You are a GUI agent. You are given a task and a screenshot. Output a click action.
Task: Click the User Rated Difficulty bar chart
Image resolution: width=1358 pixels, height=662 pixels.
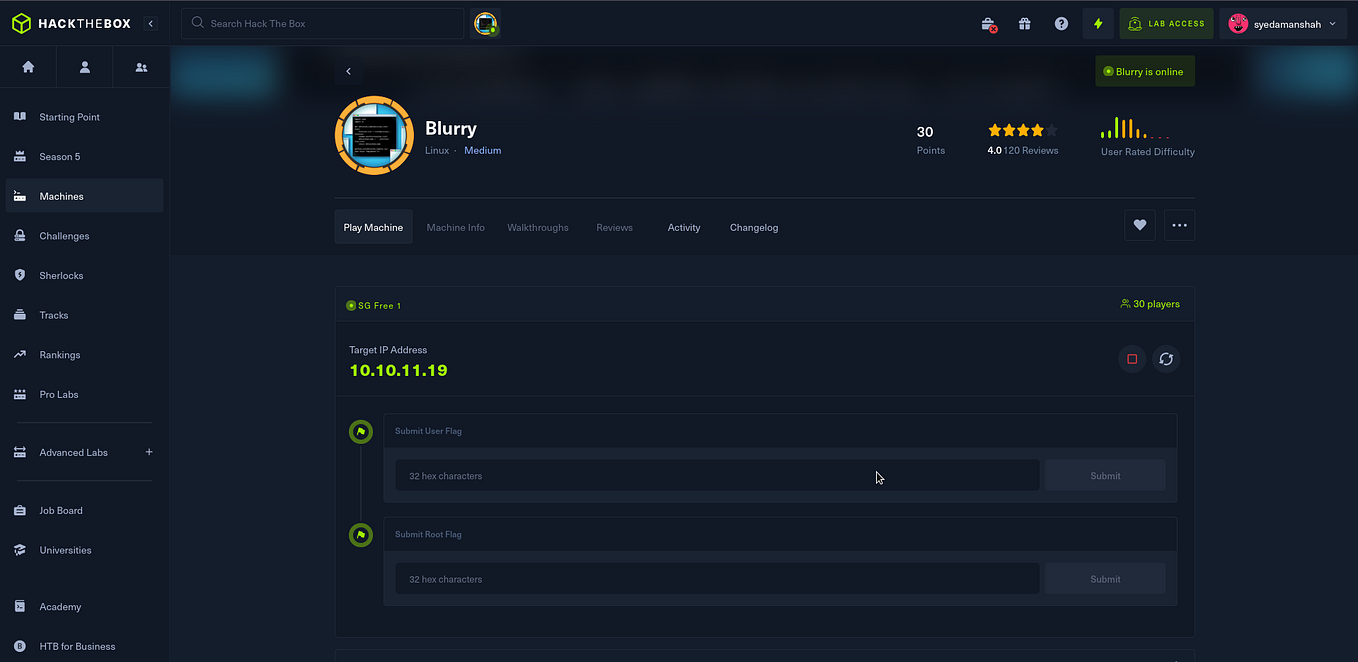click(1135, 128)
